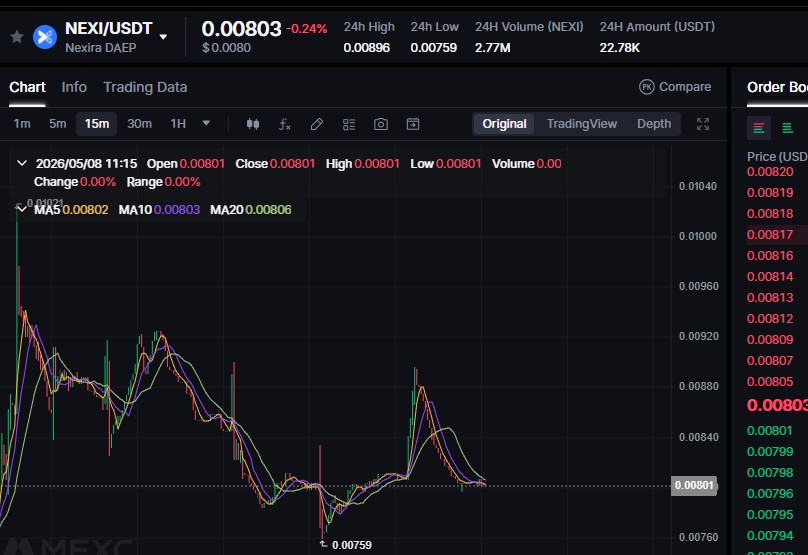This screenshot has width=808, height=555.
Task: Open the go-to-date calendar icon
Action: coord(413,124)
